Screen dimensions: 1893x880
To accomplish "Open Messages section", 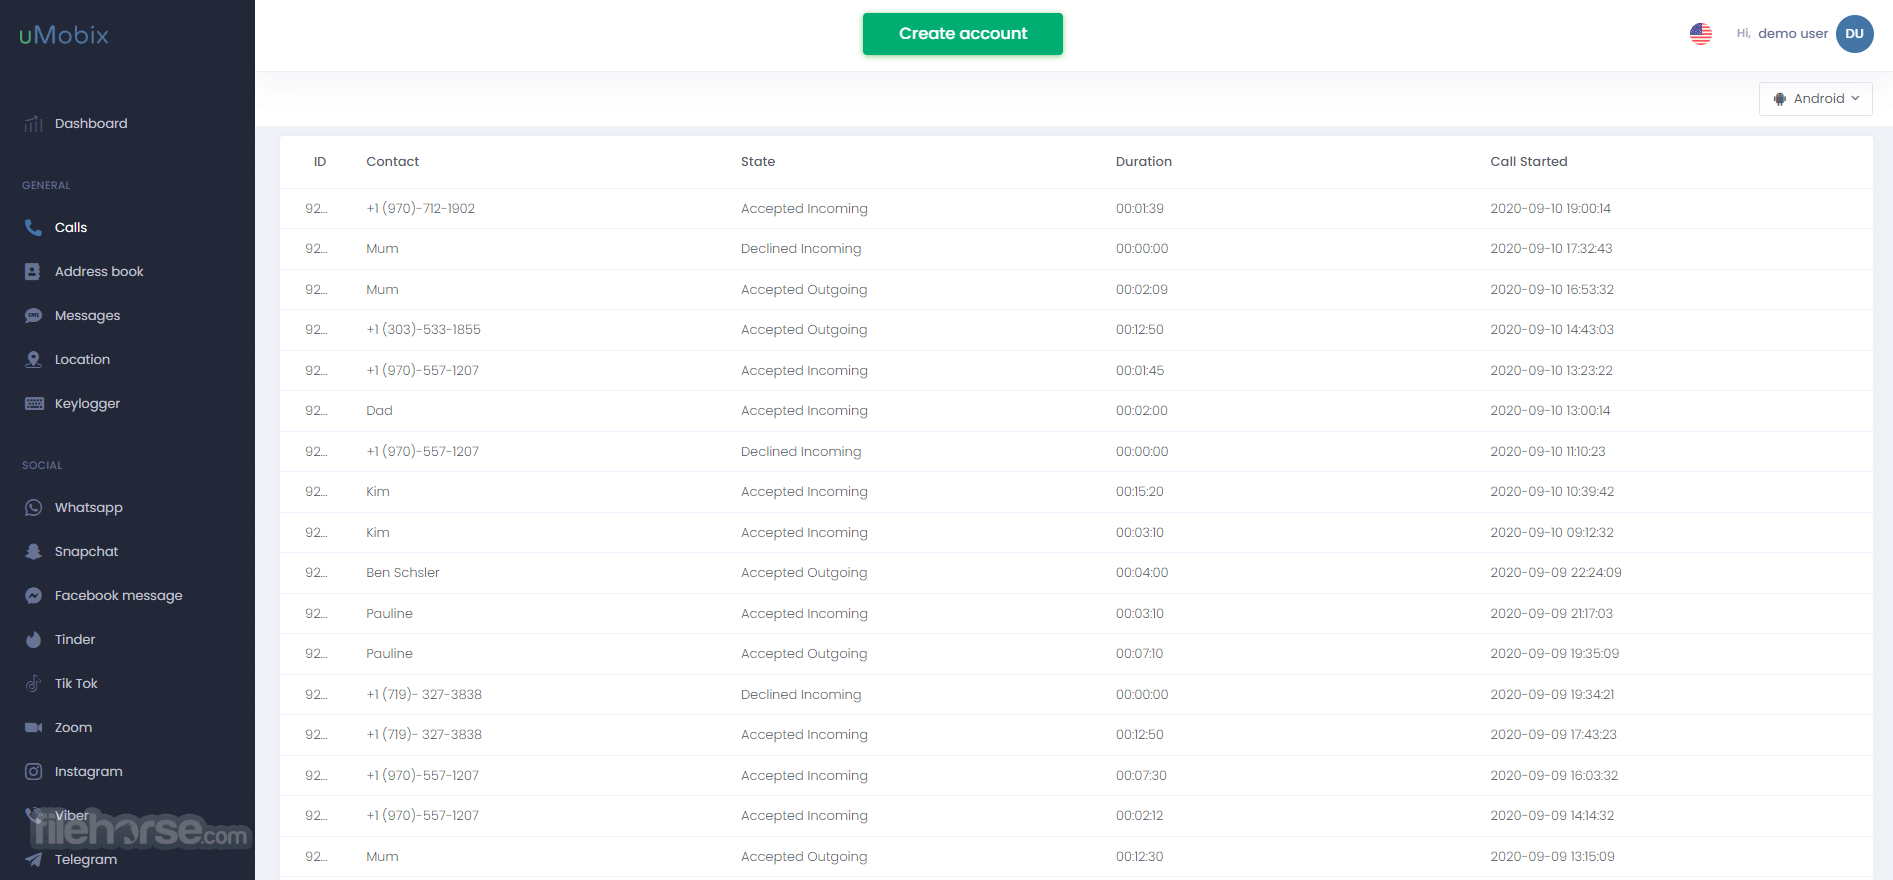I will click(87, 315).
